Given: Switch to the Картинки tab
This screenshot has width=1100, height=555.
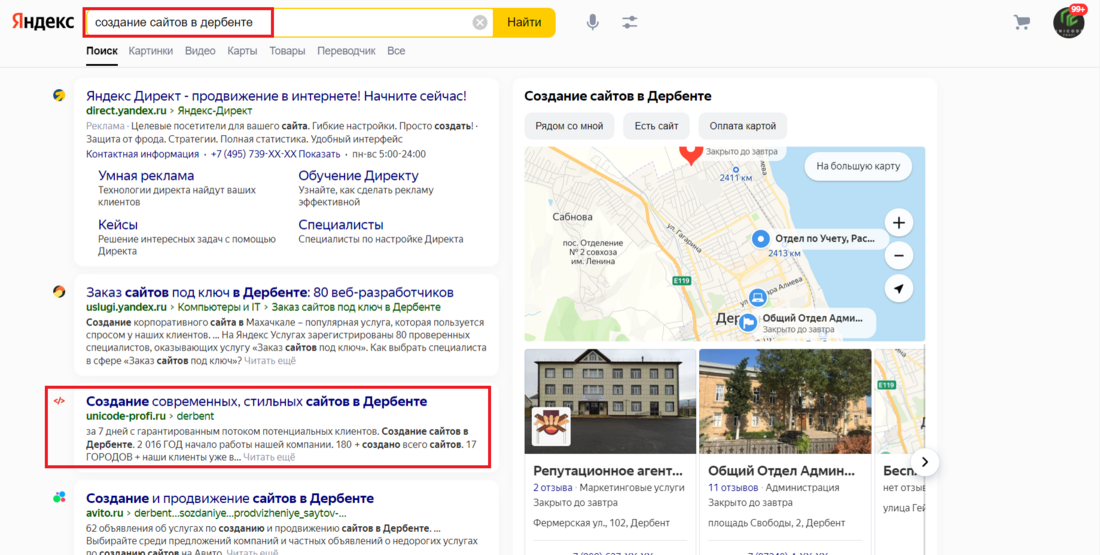Looking at the screenshot, I should [x=151, y=51].
